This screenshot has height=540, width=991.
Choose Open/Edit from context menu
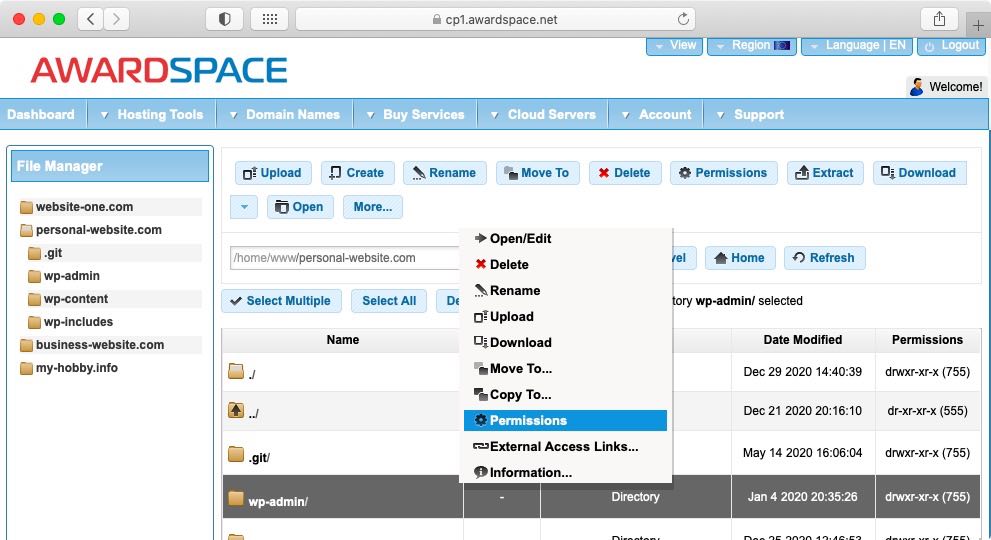566,238
